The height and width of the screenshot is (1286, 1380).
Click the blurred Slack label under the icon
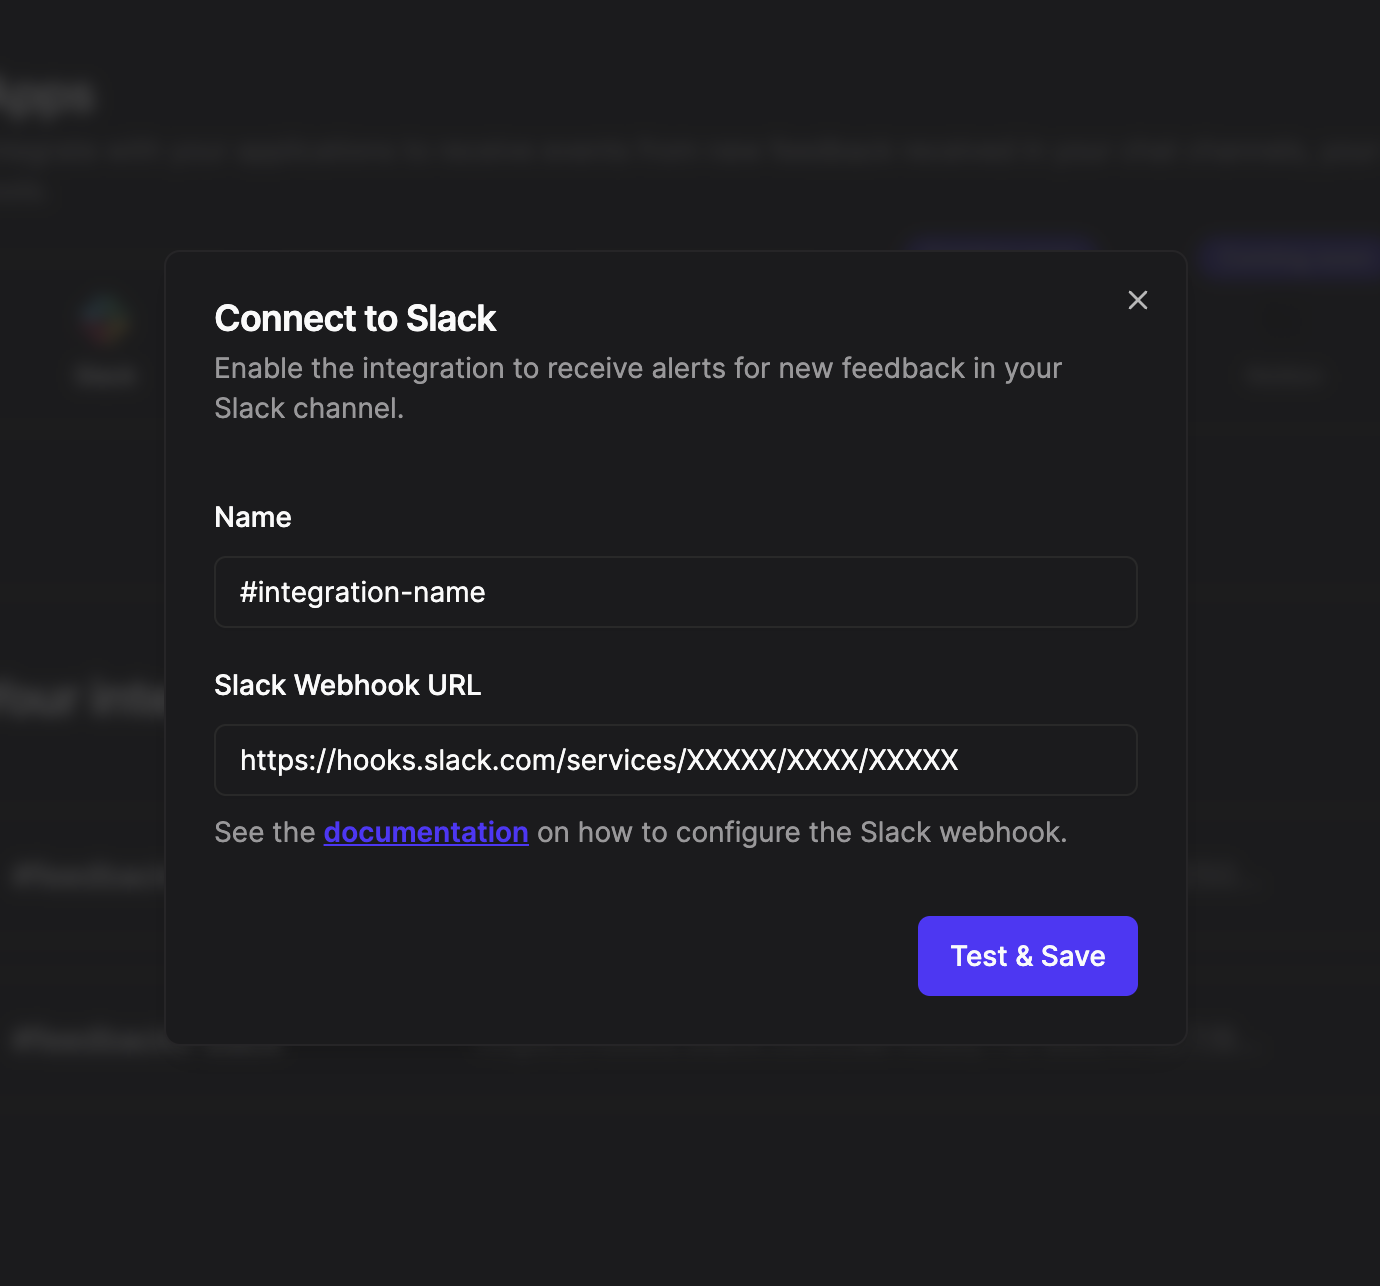pyautogui.click(x=105, y=375)
